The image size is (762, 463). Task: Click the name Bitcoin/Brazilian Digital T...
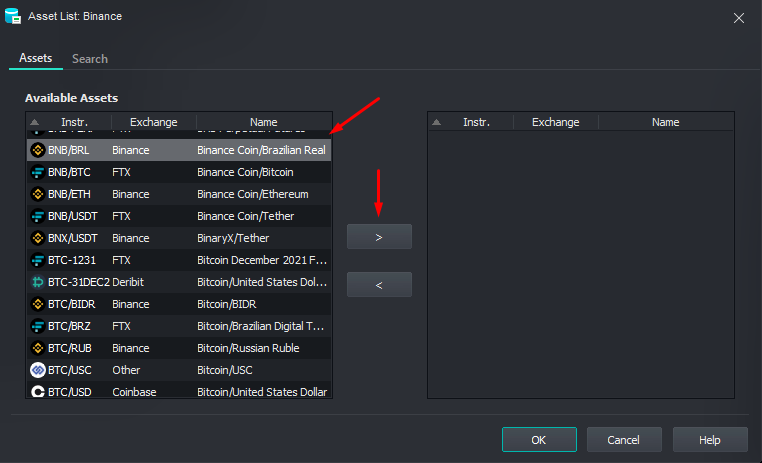click(260, 326)
